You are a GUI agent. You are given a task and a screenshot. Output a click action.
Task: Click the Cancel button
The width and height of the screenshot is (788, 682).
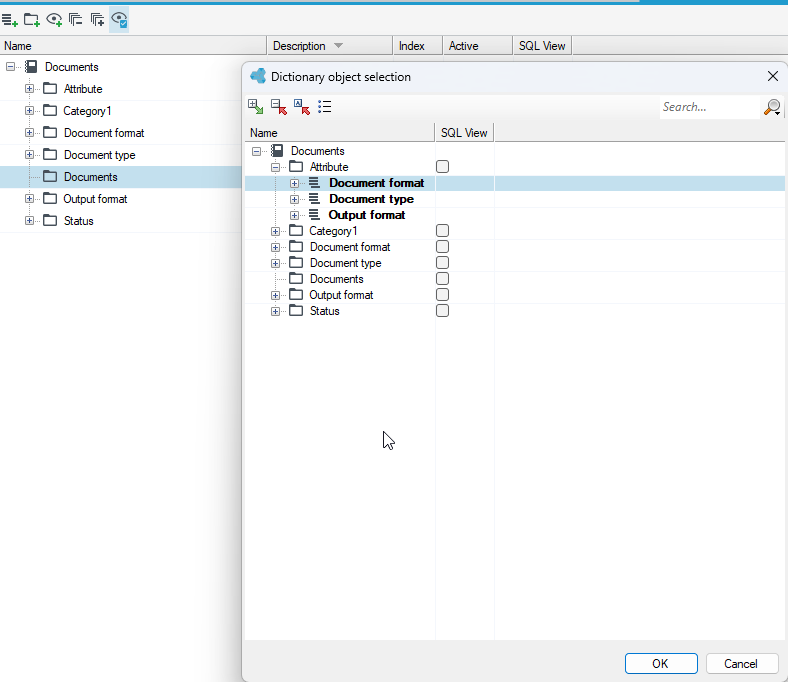coord(742,663)
